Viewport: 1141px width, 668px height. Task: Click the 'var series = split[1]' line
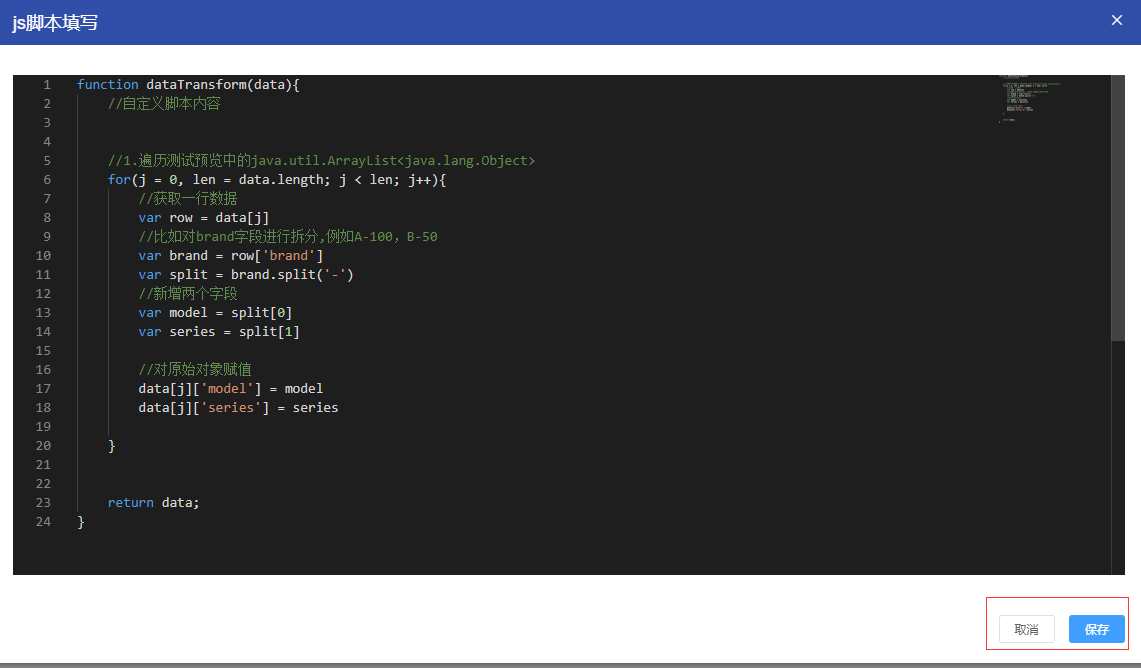pyautogui.click(x=219, y=332)
